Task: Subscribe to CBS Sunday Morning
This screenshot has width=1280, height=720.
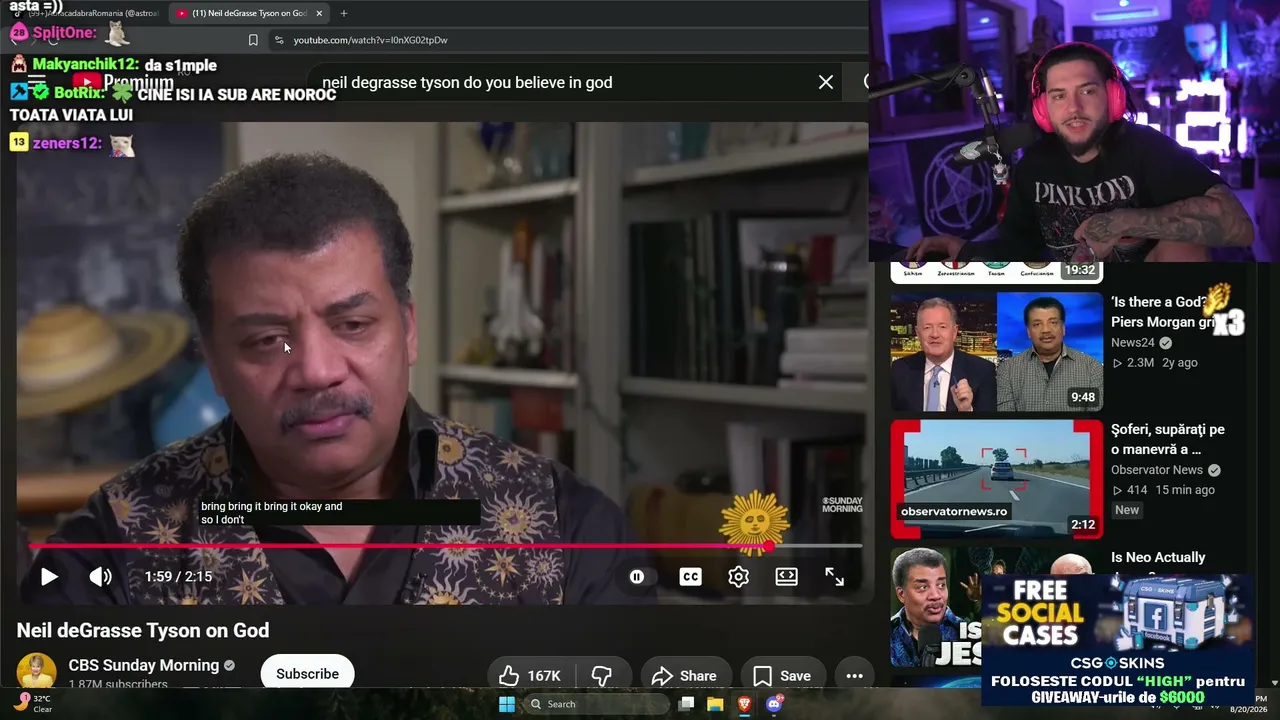Action: (307, 674)
